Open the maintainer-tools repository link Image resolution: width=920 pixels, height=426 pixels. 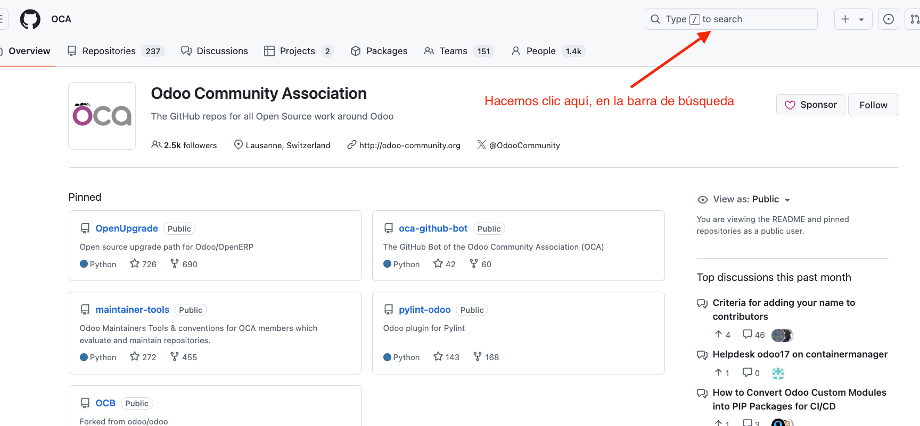click(133, 310)
